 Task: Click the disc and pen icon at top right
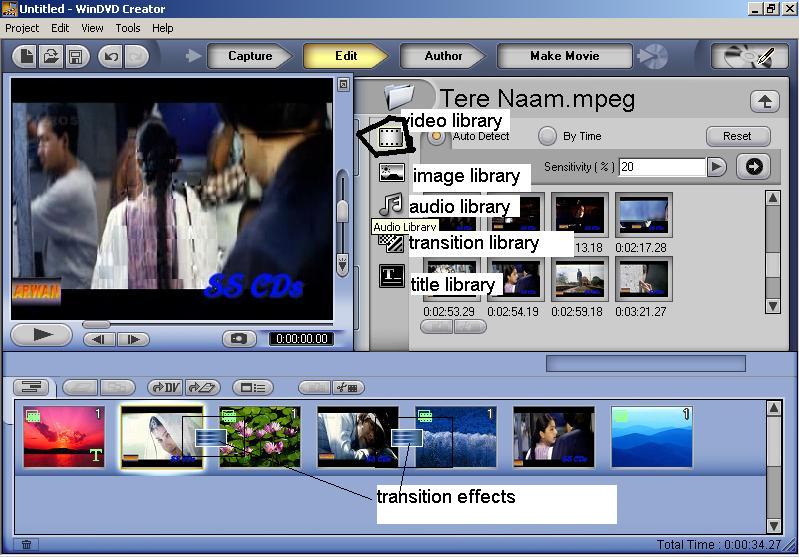tap(749, 56)
